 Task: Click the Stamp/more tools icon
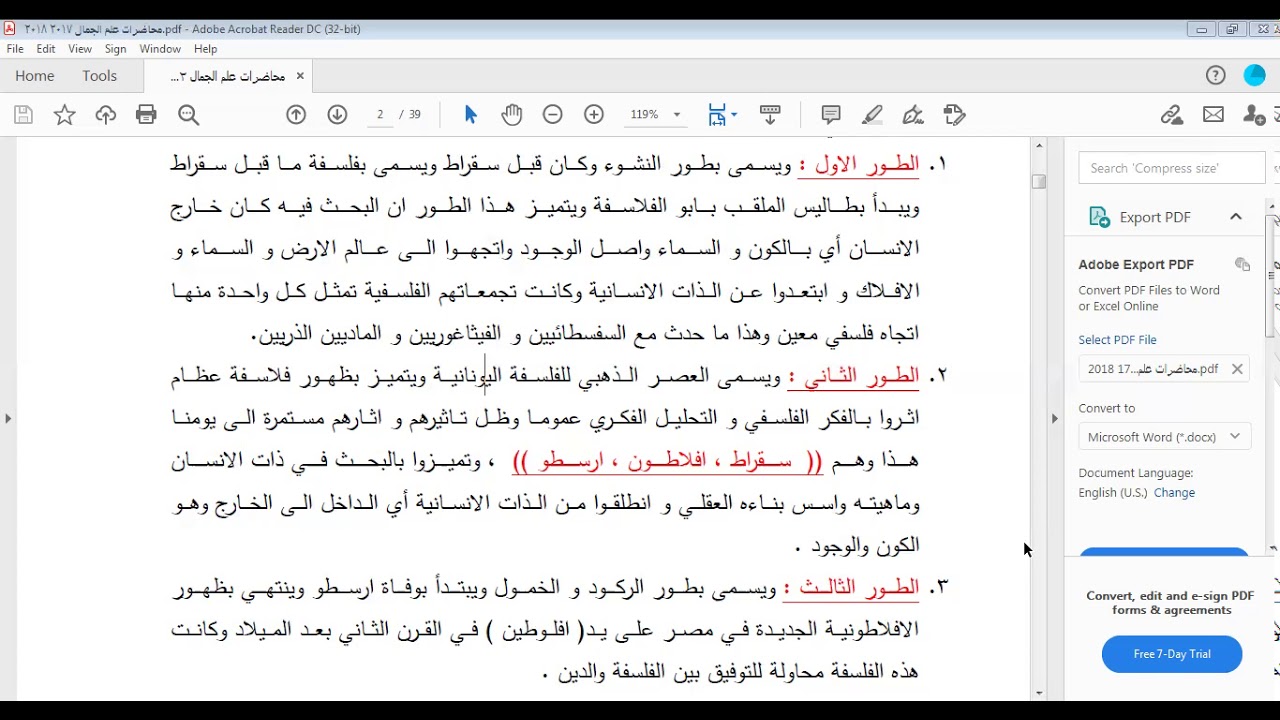click(x=954, y=115)
